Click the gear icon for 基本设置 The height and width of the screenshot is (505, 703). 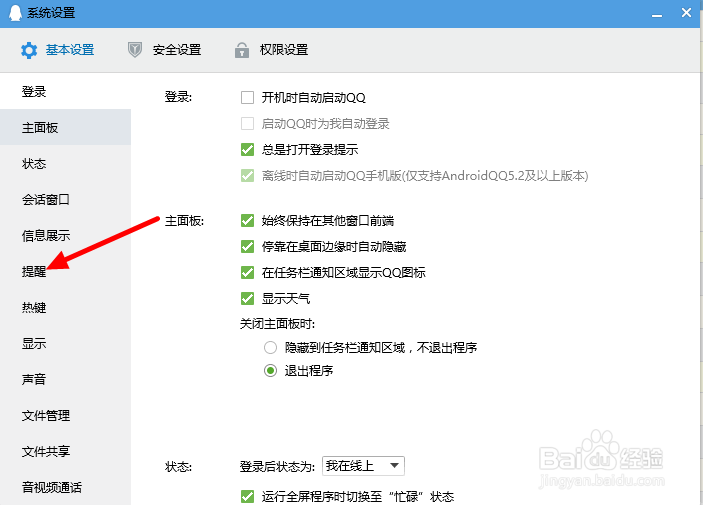pos(29,50)
